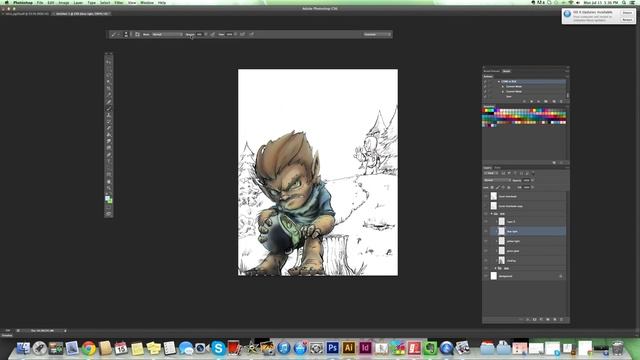The width and height of the screenshot is (640, 360).
Task: Expand the first action set in Actions panel
Action: point(498,81)
